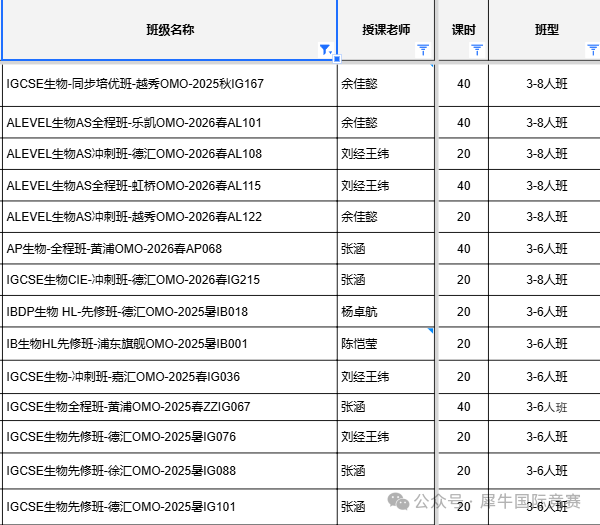Open the 班级名称 column filter dropdown

point(325,49)
